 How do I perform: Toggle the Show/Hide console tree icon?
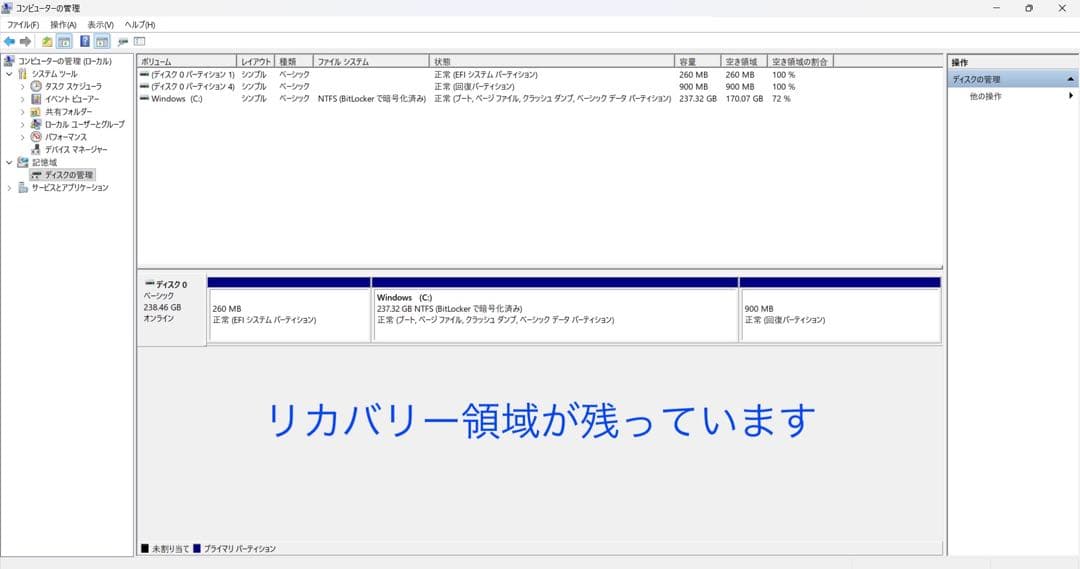[64, 42]
